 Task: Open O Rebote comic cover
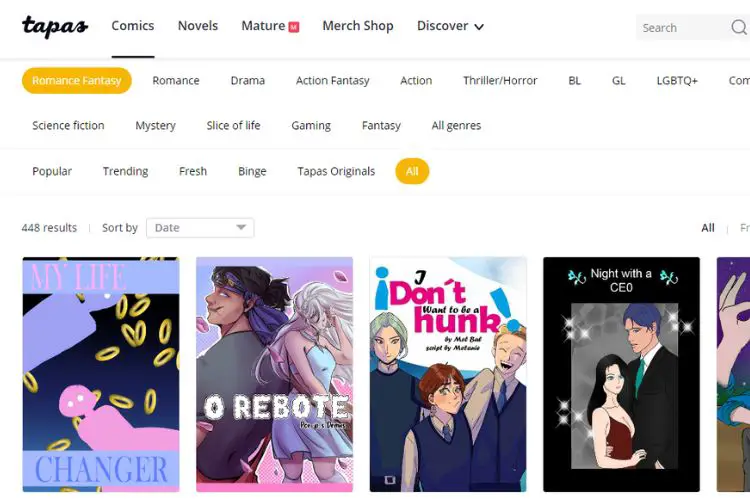(x=275, y=374)
